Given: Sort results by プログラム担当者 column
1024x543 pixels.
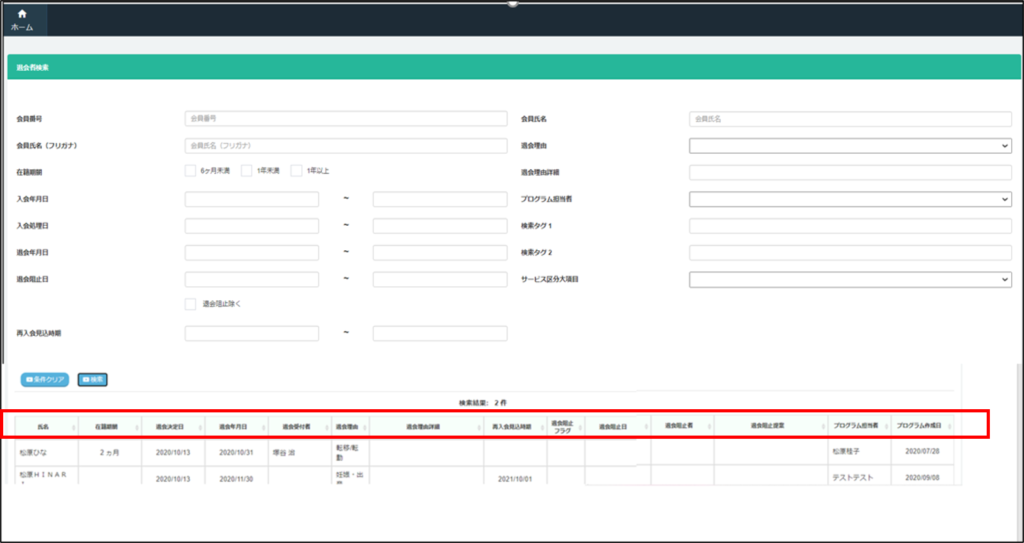Looking at the screenshot, I should click(858, 426).
